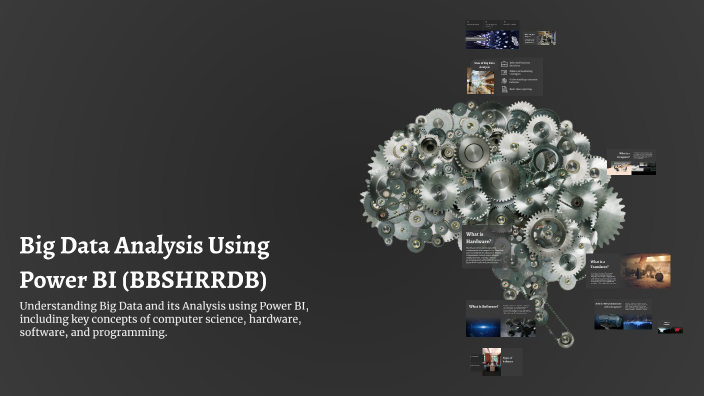Open the 'What is a Computer?' frame with desk photo
This screenshot has height=396, width=704.
tap(631, 163)
